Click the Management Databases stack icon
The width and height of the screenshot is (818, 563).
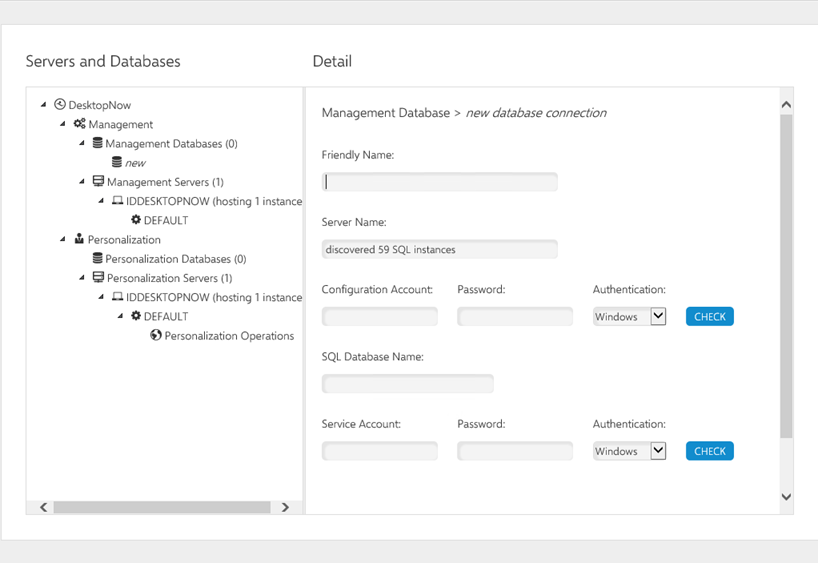point(98,143)
